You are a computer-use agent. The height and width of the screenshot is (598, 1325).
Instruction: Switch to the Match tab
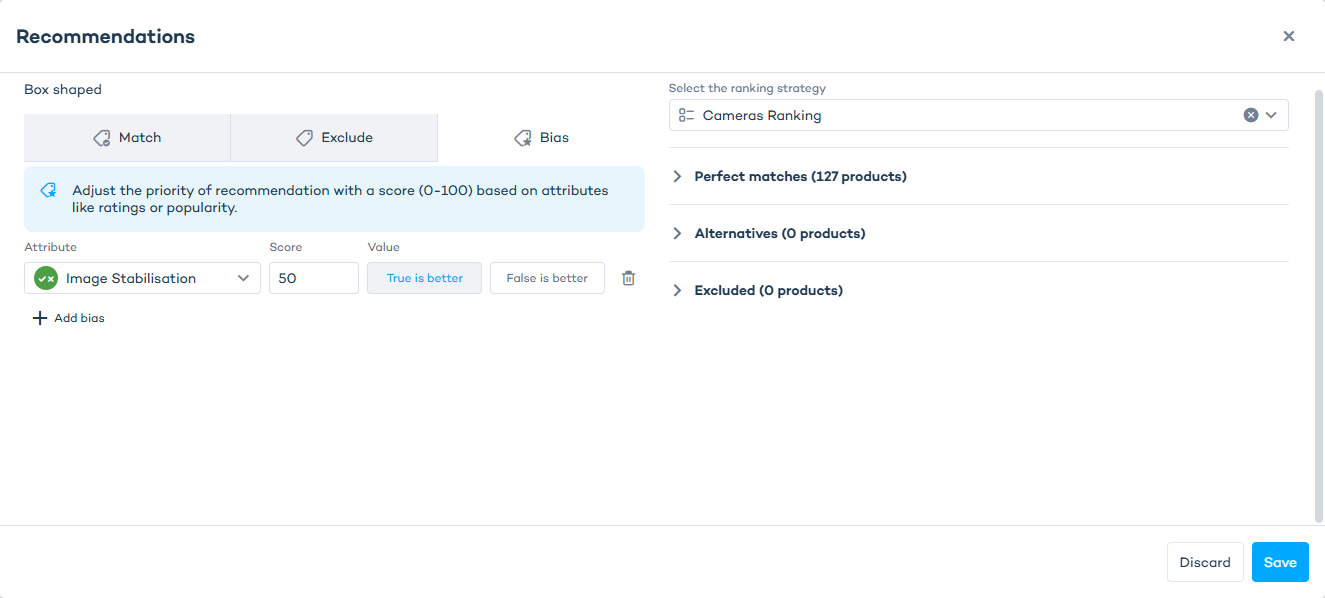click(127, 138)
